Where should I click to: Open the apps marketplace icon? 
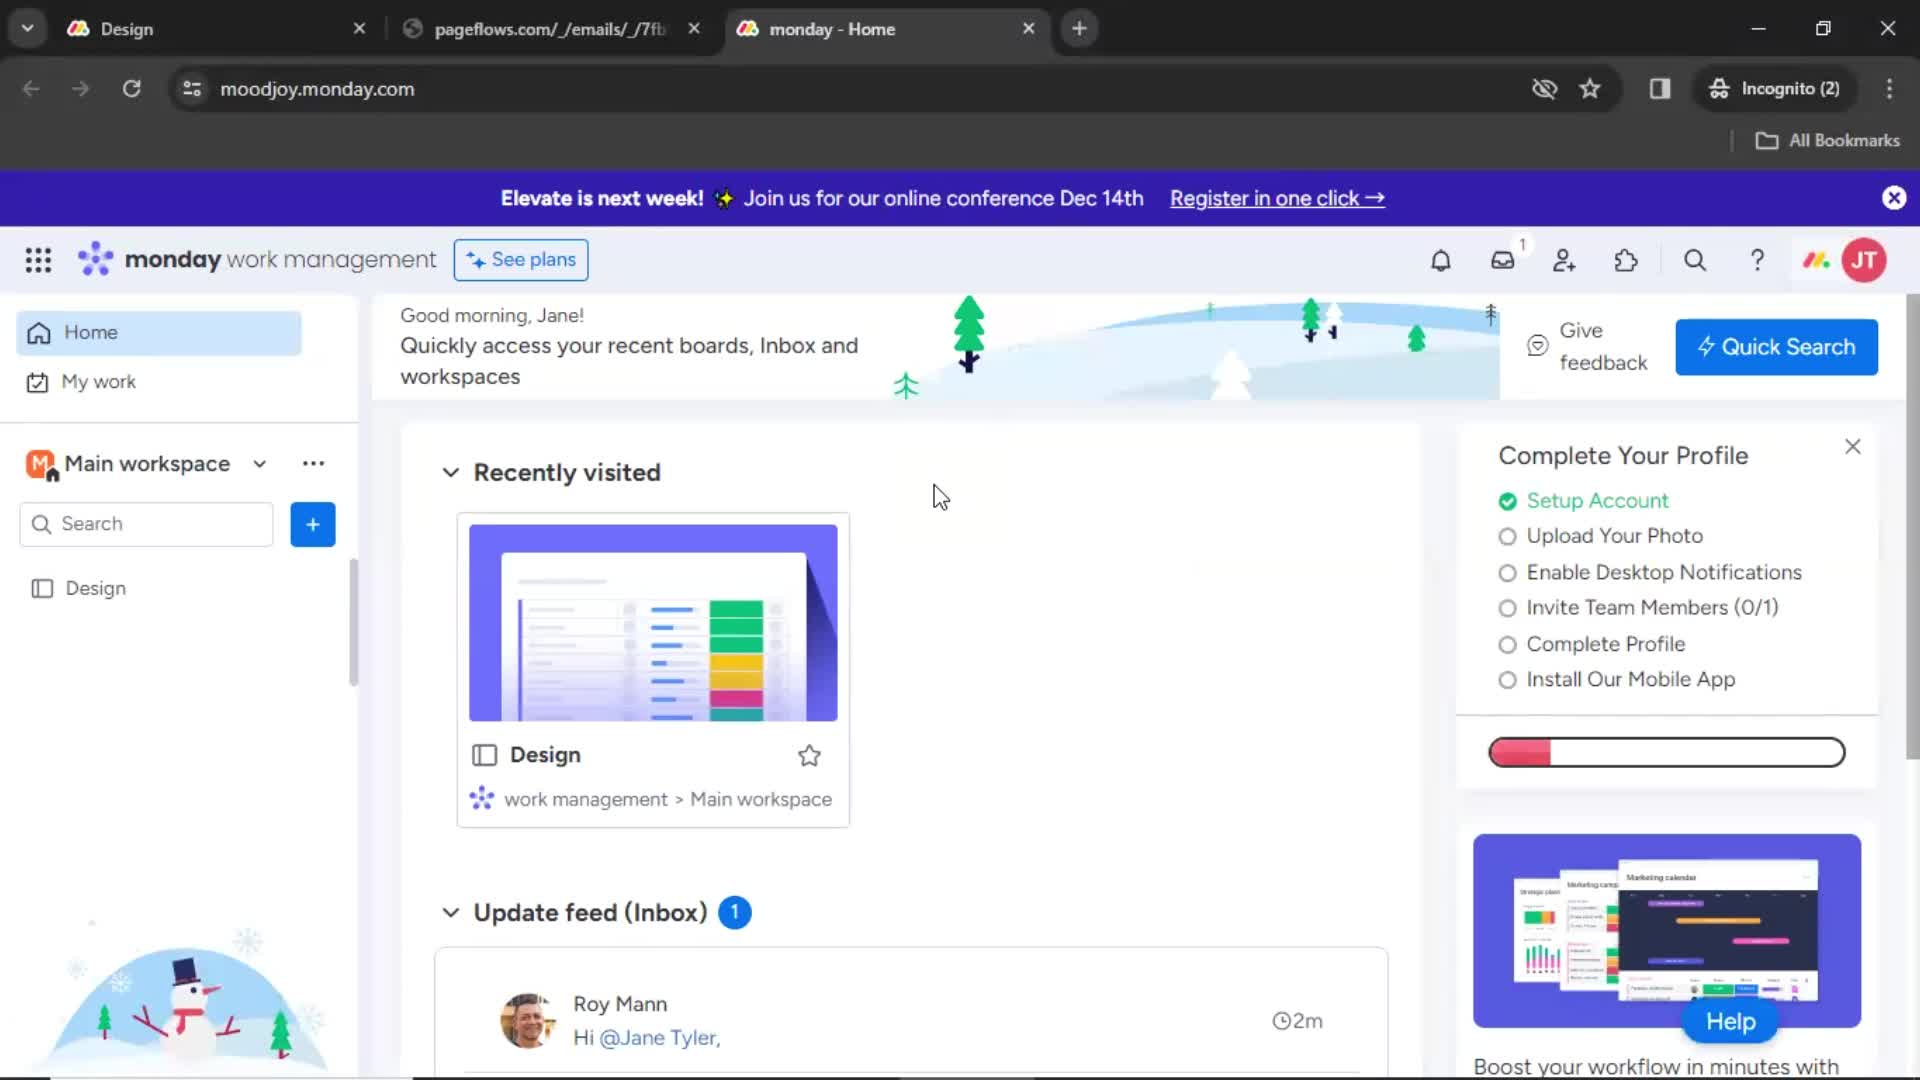[x=1625, y=260]
